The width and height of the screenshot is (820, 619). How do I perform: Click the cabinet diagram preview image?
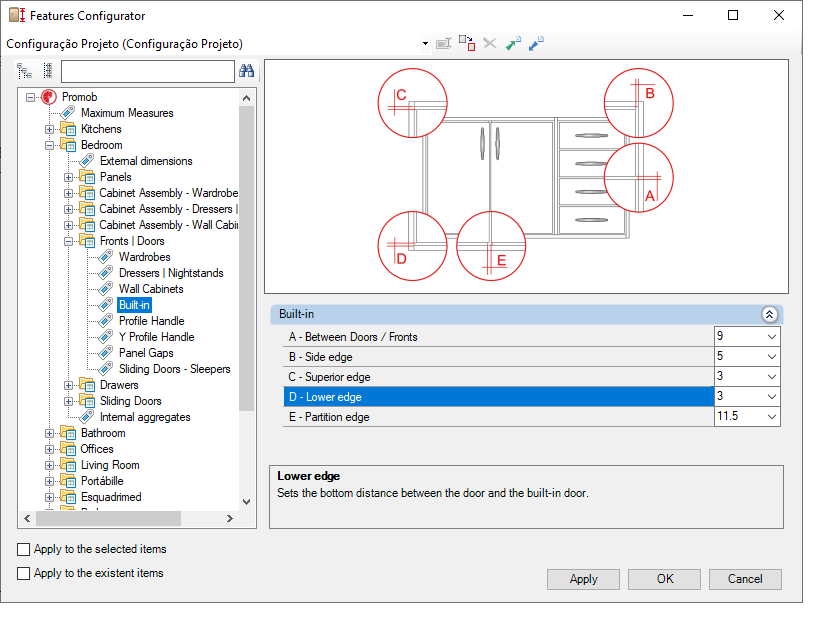pos(526,176)
